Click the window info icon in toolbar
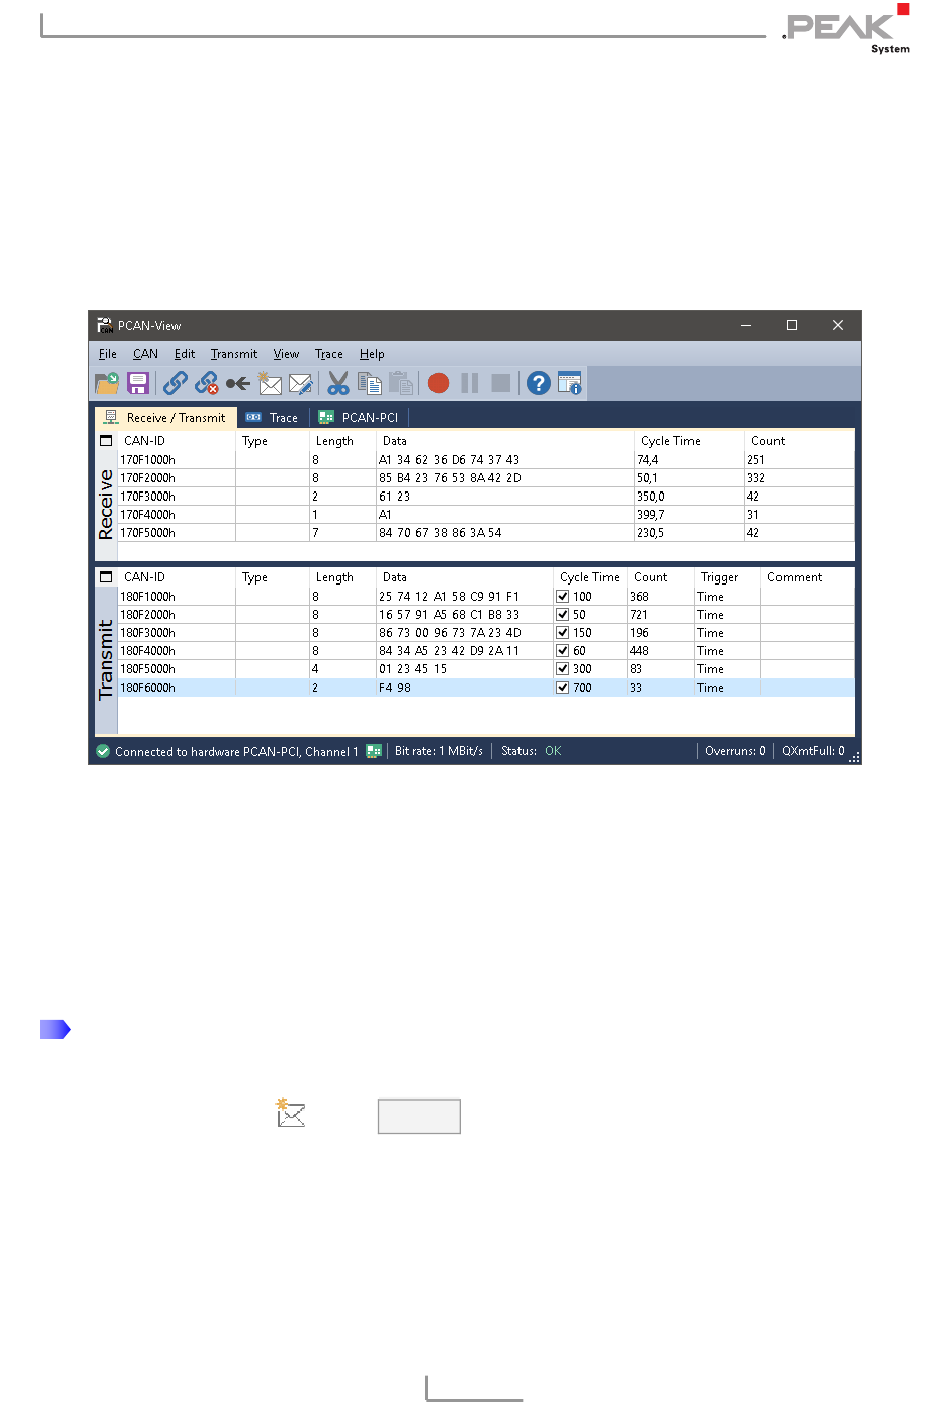Image resolution: width=950 pixels, height=1422 pixels. [x=570, y=383]
